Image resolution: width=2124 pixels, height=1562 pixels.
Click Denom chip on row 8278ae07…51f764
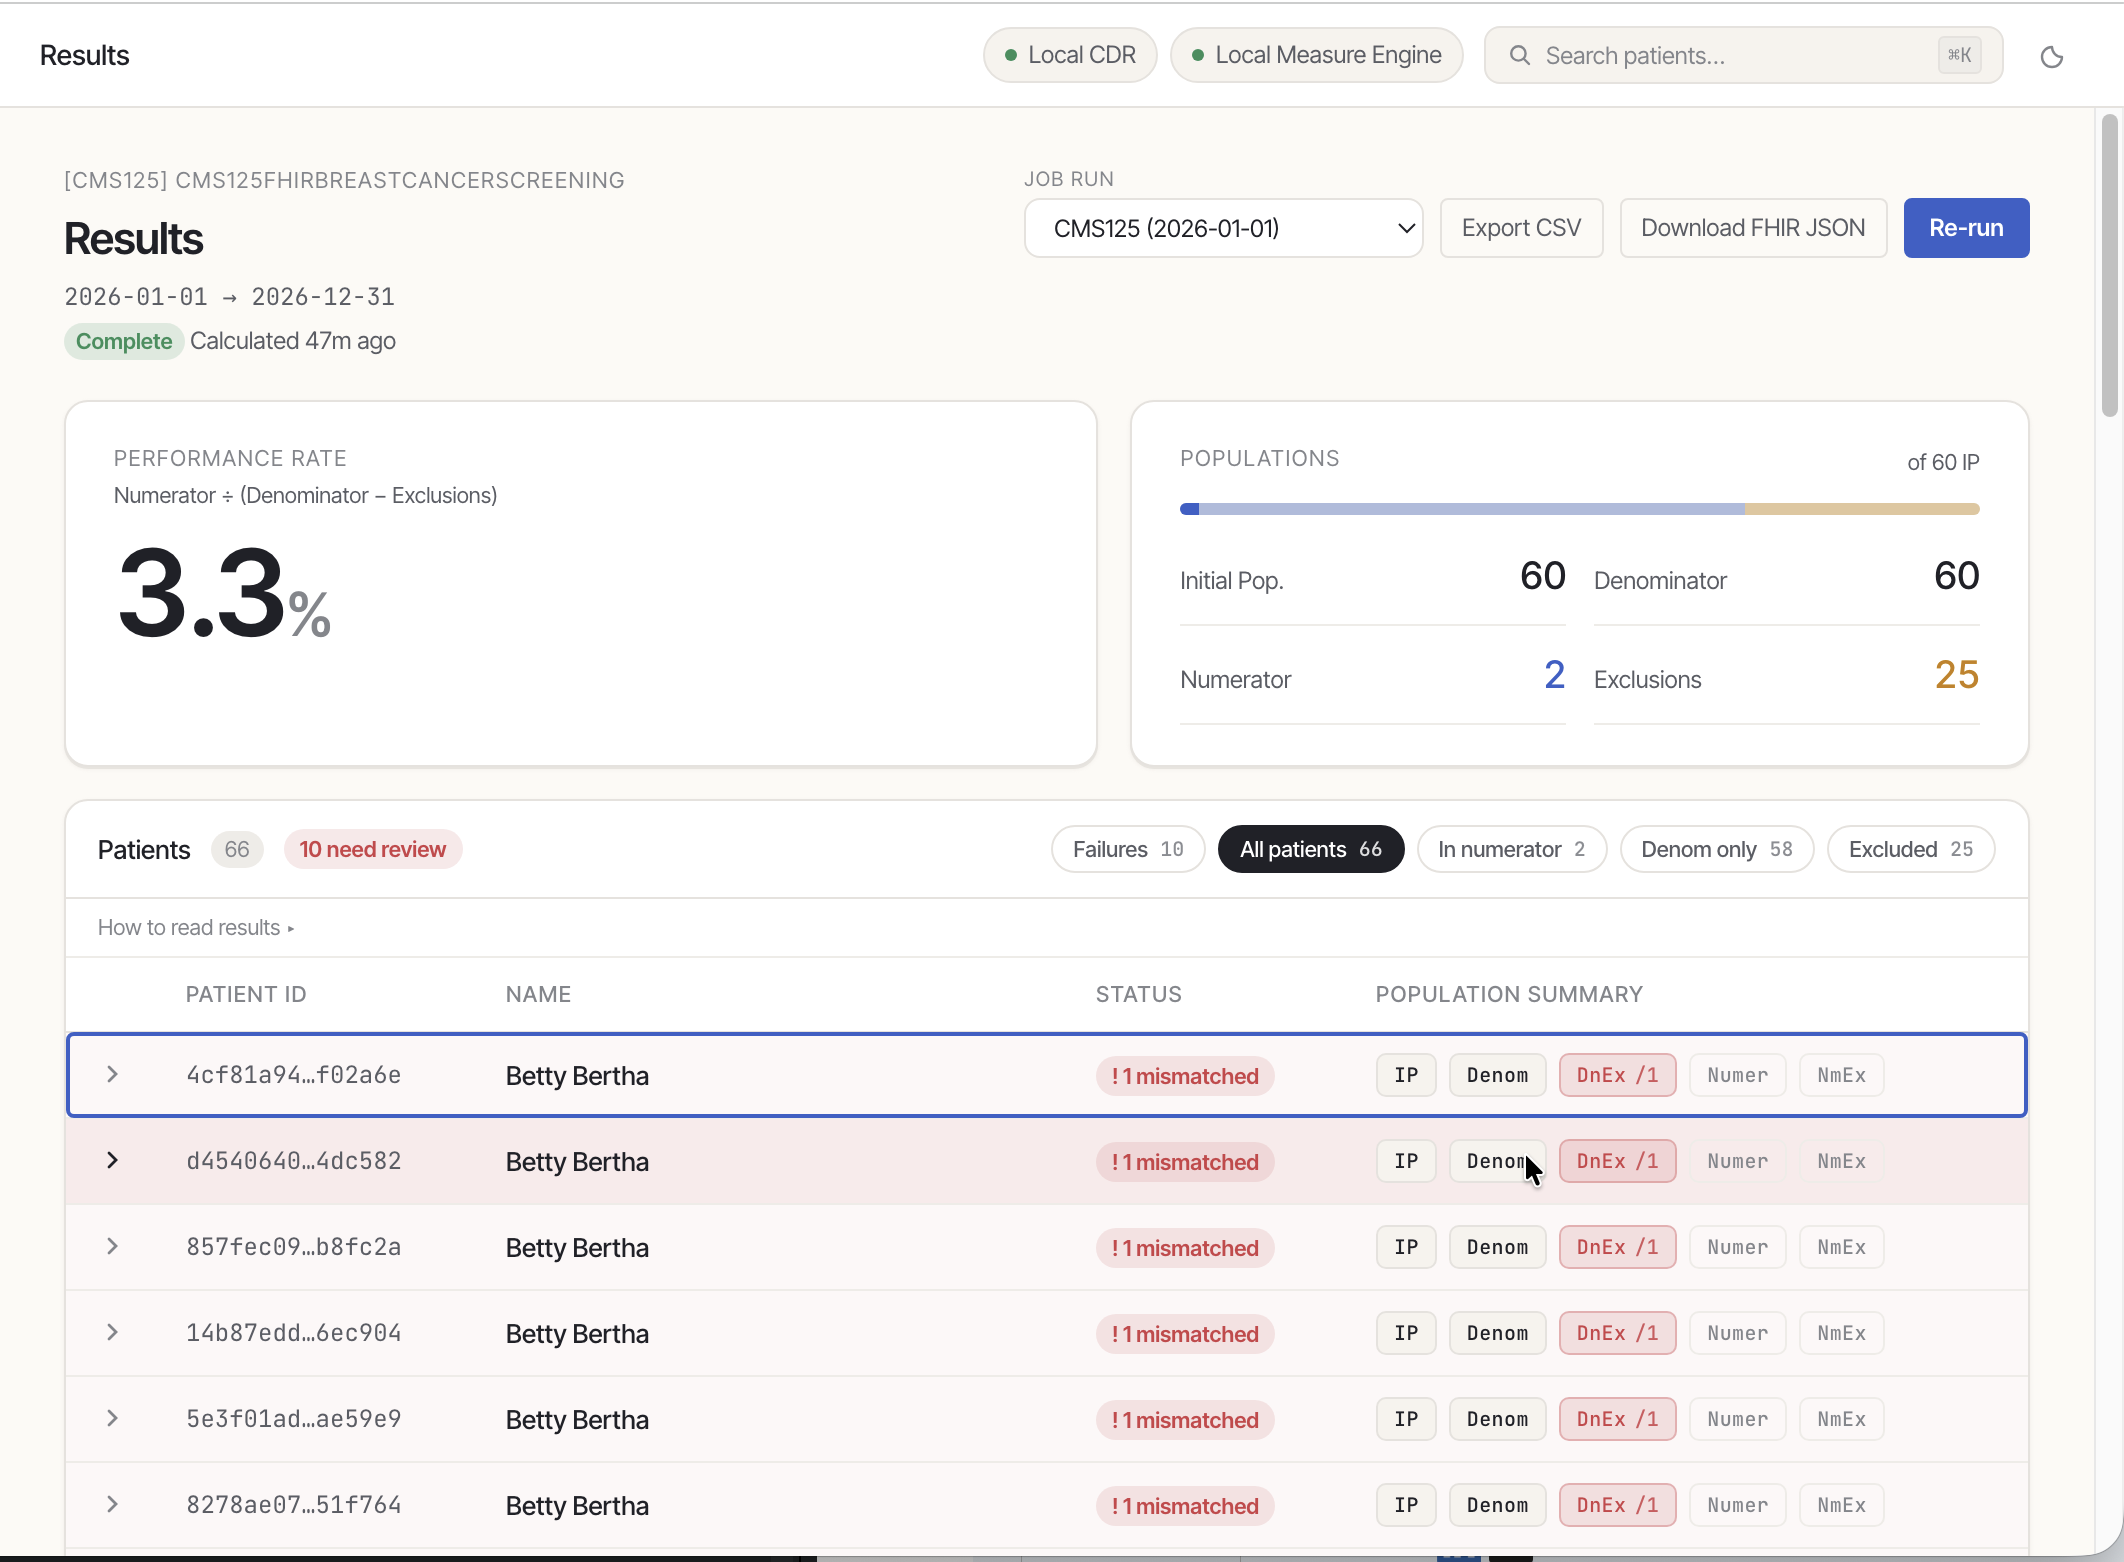(1497, 1505)
